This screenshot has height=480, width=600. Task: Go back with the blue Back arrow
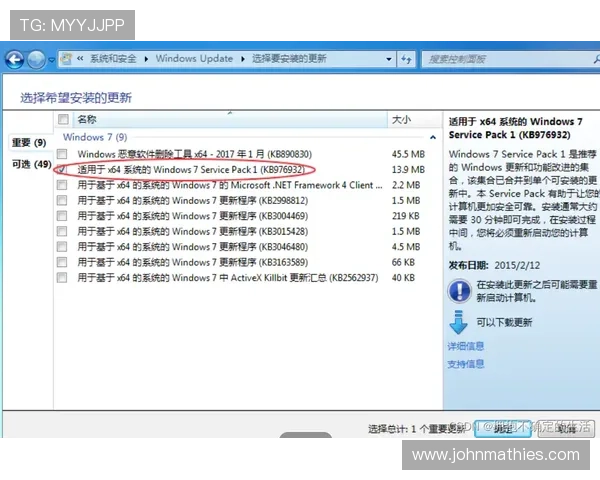tap(15, 59)
